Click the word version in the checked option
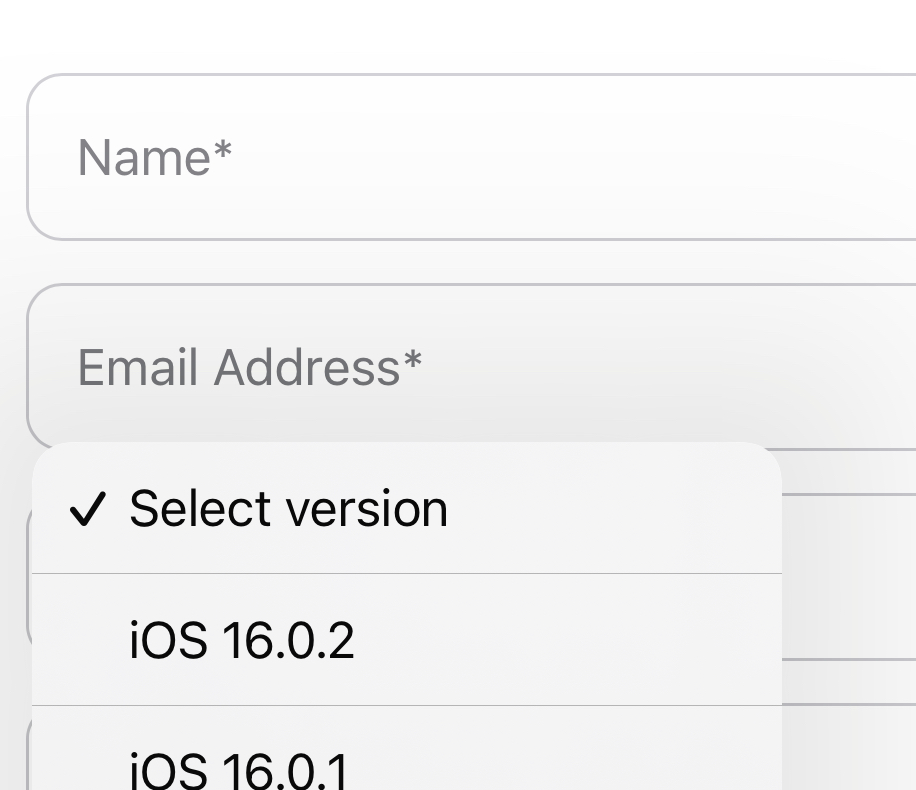Viewport: 916px width, 790px height. pyautogui.click(x=366, y=510)
